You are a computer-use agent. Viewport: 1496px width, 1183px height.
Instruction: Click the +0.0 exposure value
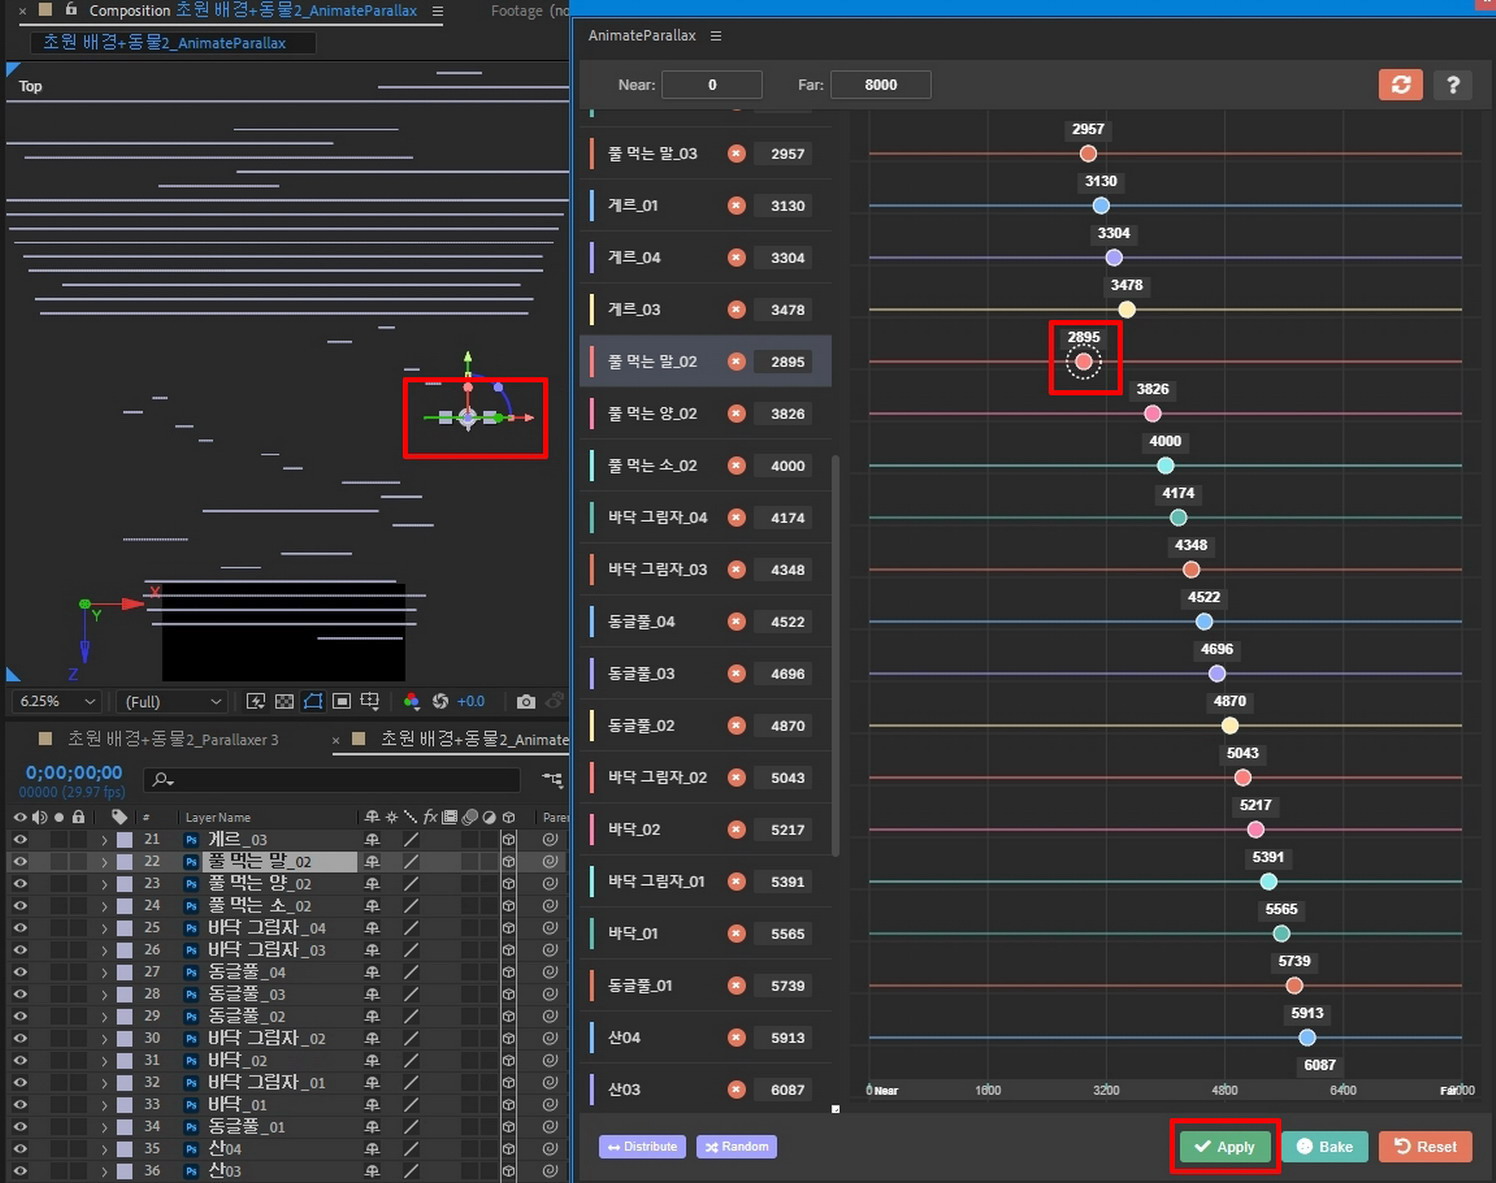pyautogui.click(x=471, y=702)
